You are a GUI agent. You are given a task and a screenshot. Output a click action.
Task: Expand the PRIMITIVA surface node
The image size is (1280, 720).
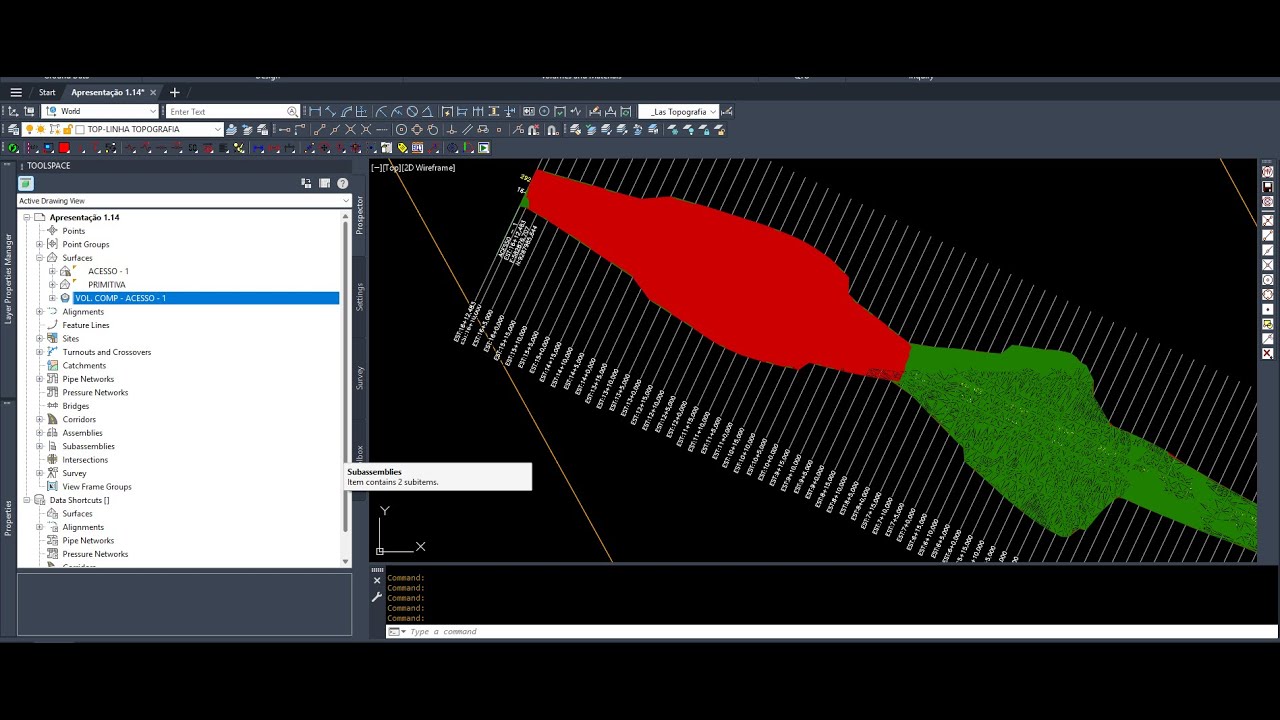53,285
